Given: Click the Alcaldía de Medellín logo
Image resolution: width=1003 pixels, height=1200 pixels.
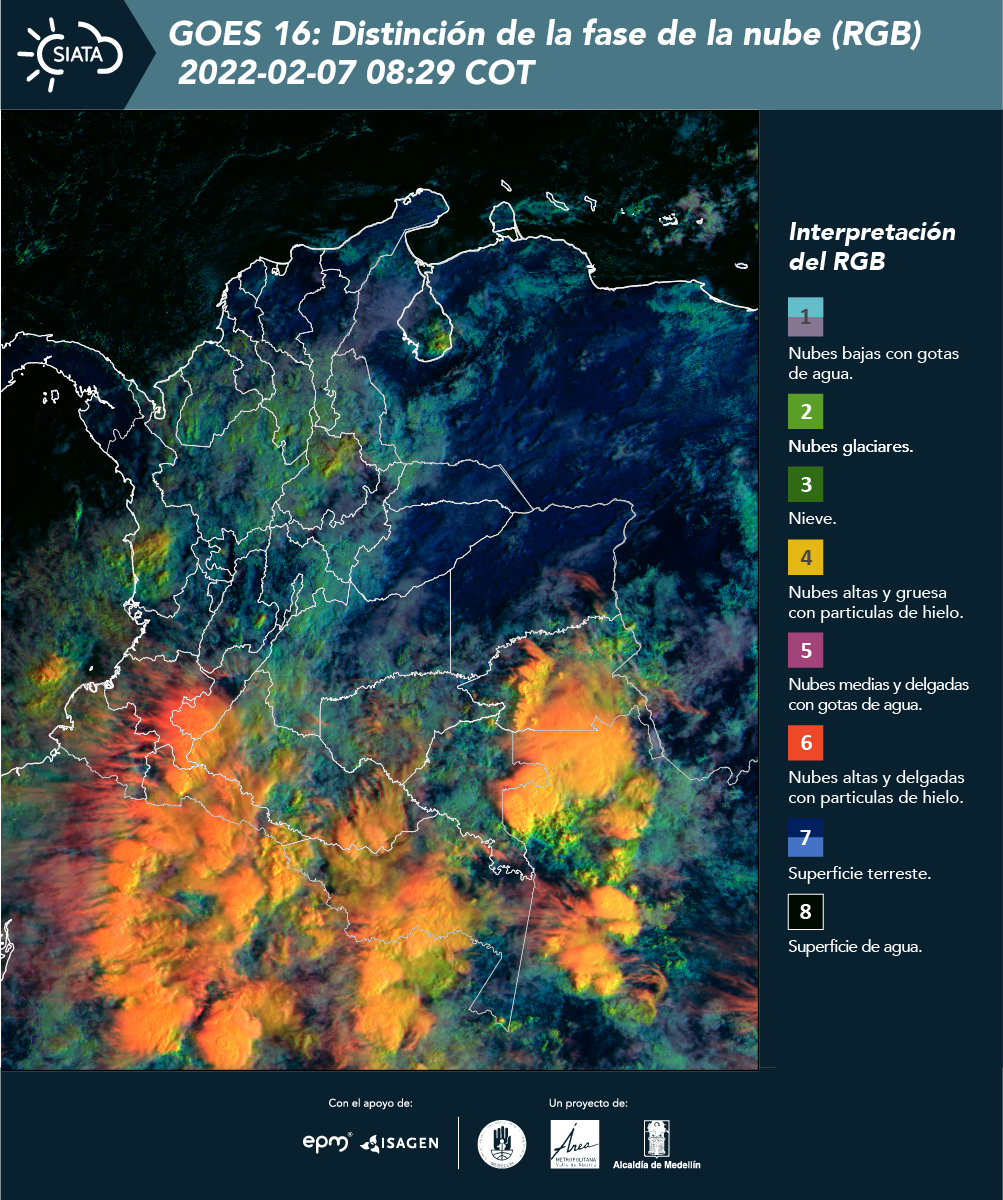Looking at the screenshot, I should pyautogui.click(x=657, y=1145).
